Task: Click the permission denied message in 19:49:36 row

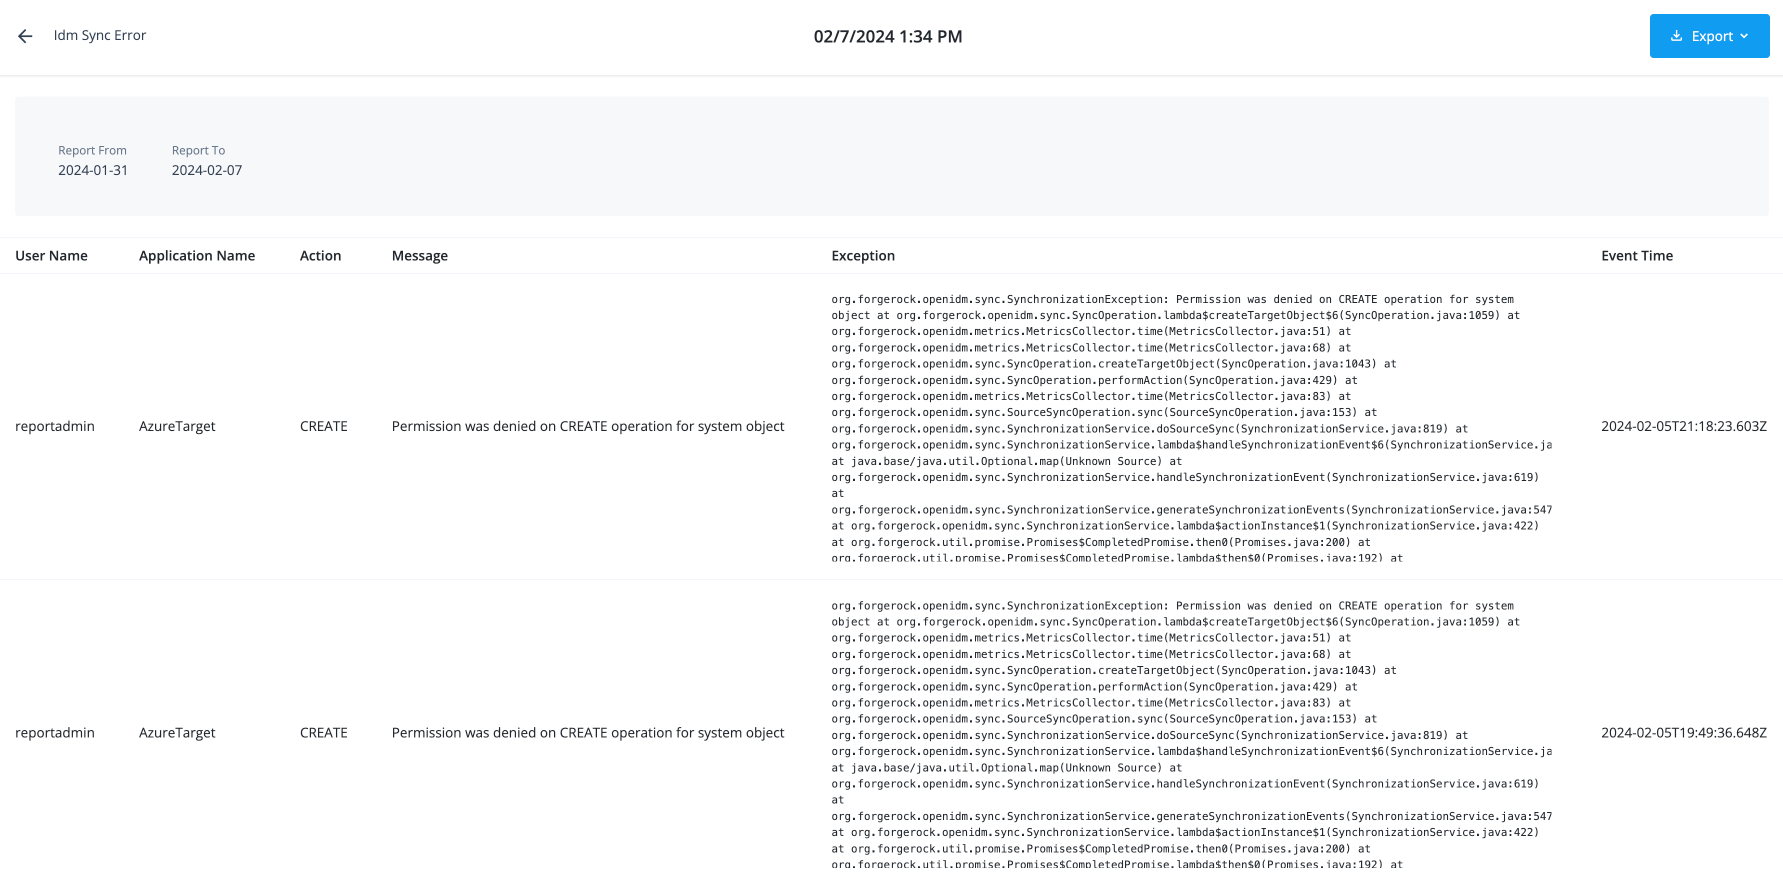Action: 588,733
